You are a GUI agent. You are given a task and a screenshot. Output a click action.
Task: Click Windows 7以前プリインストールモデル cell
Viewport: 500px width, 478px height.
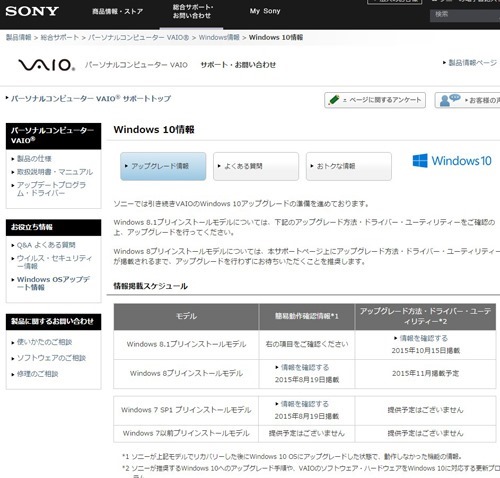coord(186,433)
